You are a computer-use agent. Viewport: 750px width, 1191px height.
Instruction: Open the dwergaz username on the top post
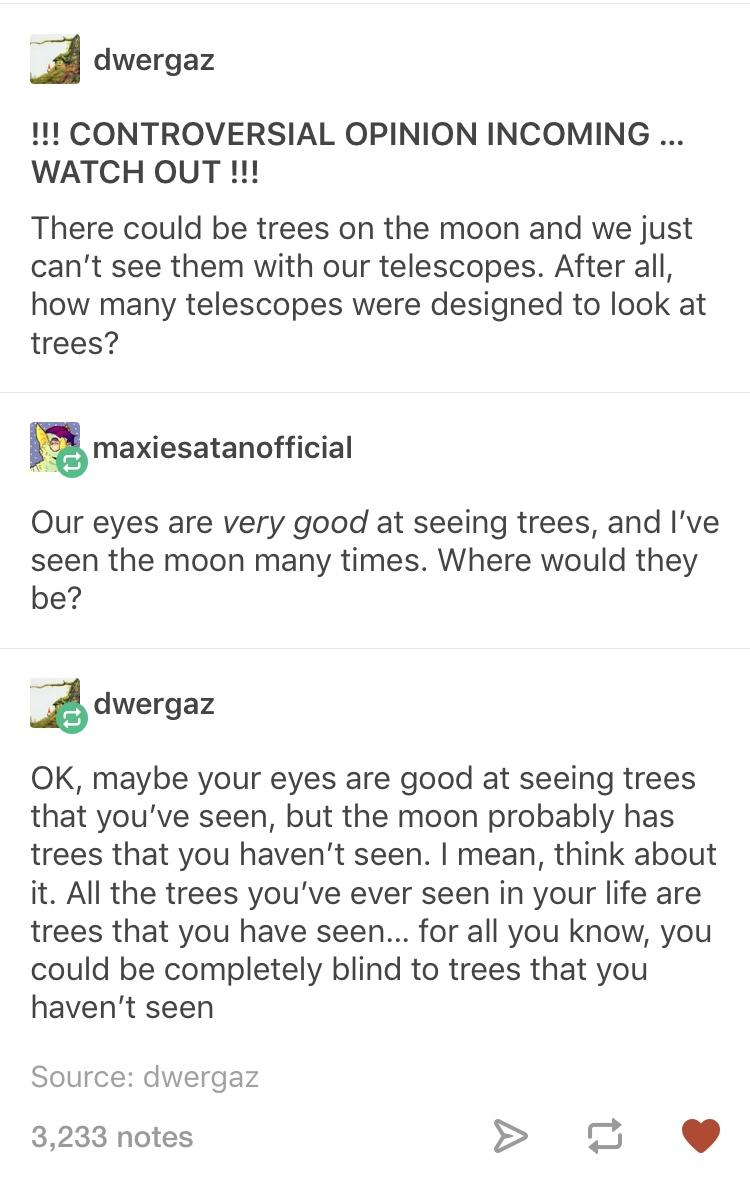[154, 60]
